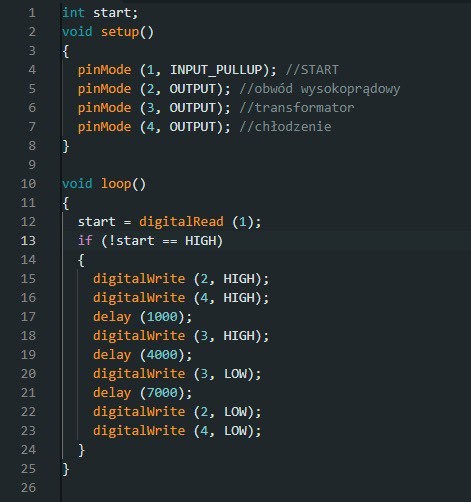Click the setup function name

(120, 32)
